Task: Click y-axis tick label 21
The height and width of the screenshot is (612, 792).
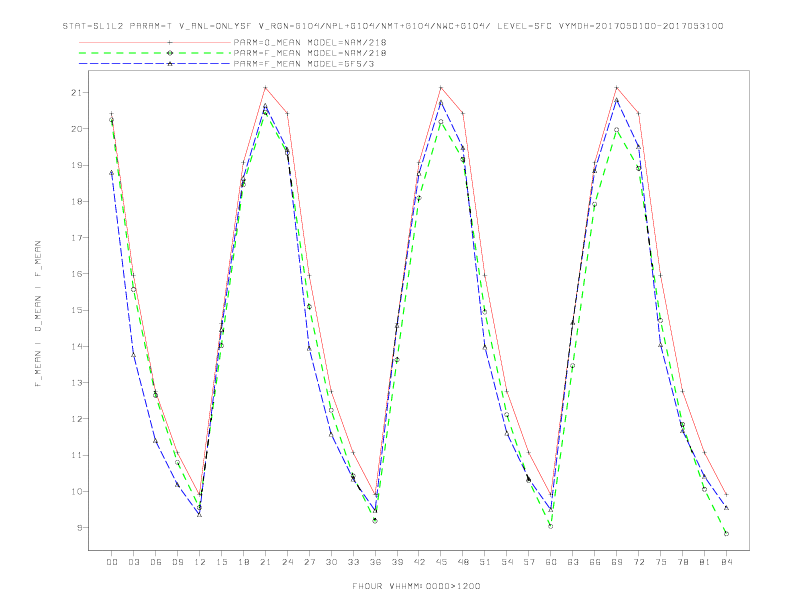Action: point(76,92)
